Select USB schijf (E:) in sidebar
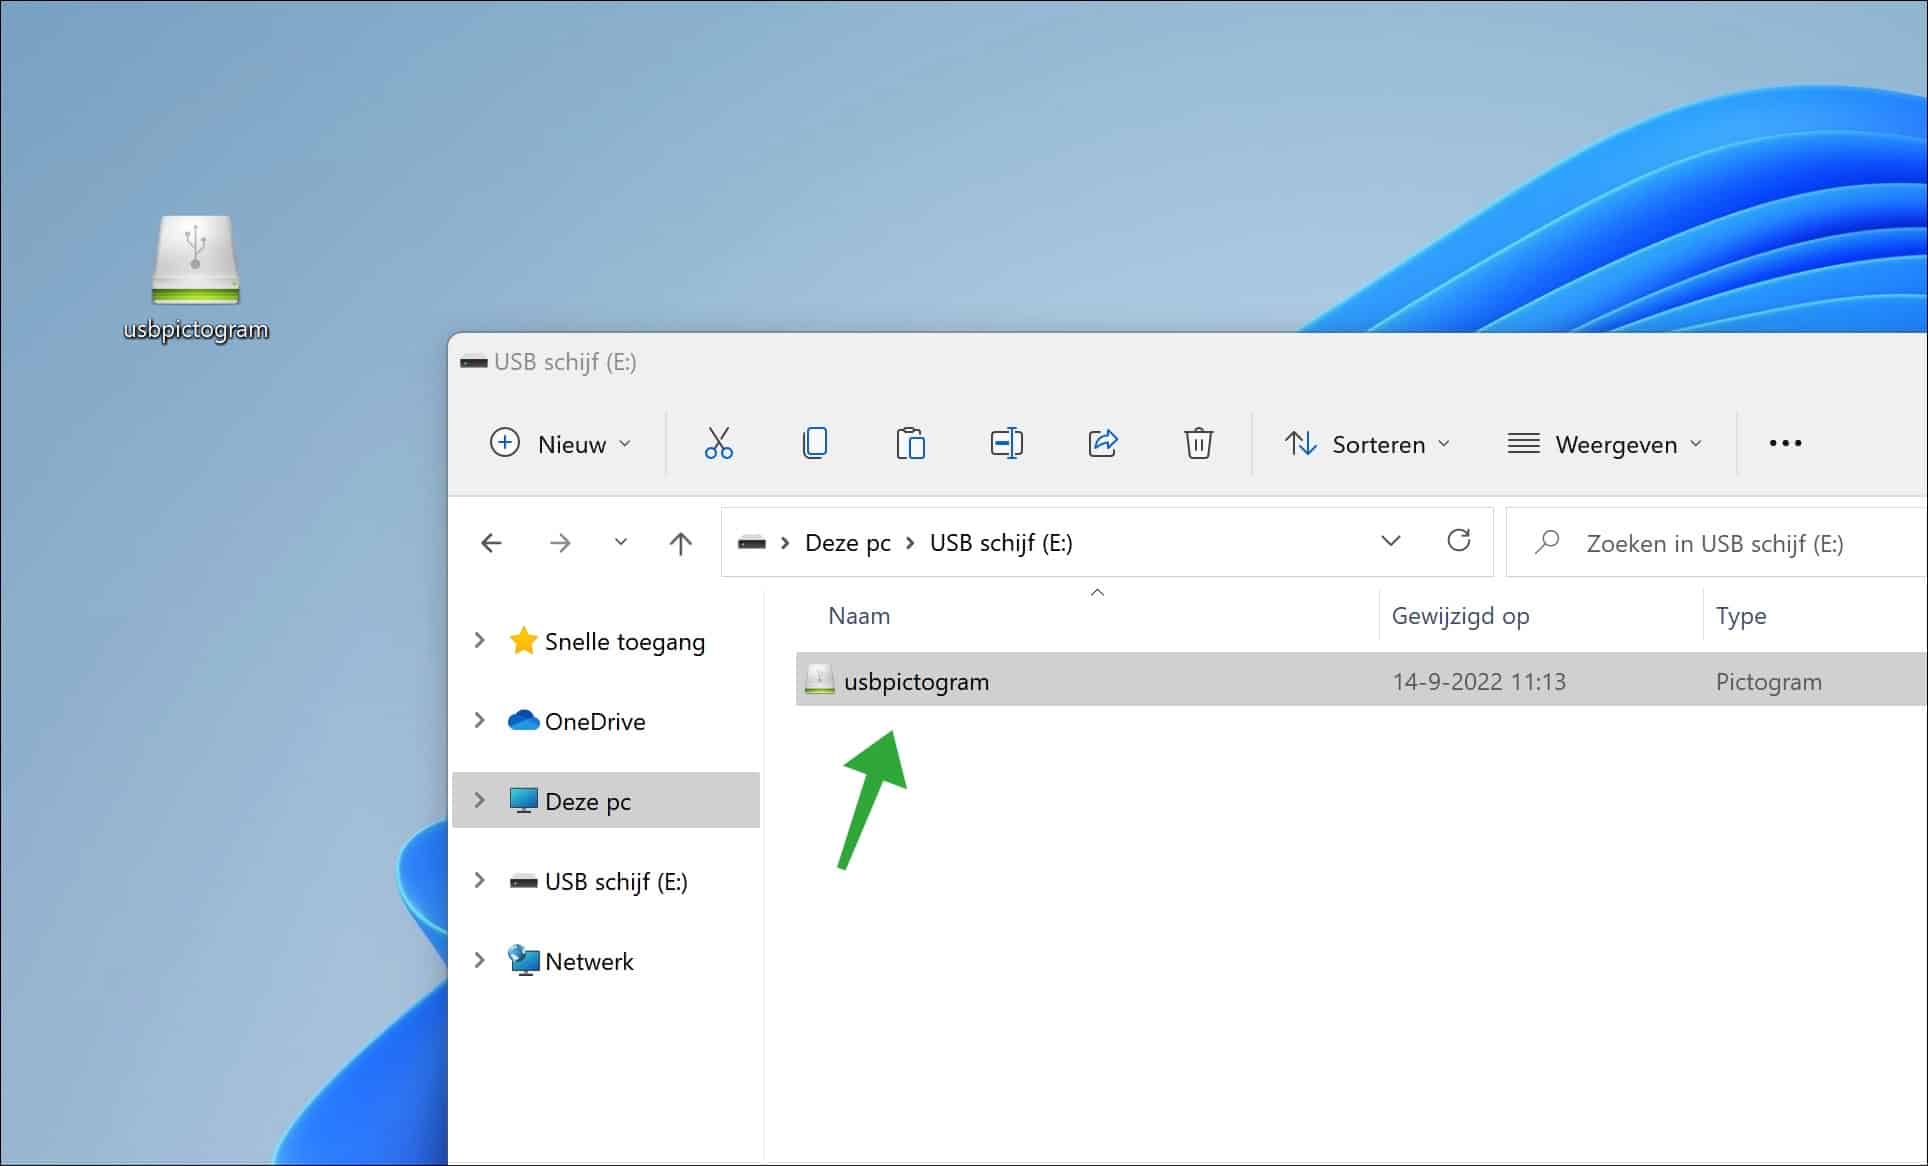 617,881
